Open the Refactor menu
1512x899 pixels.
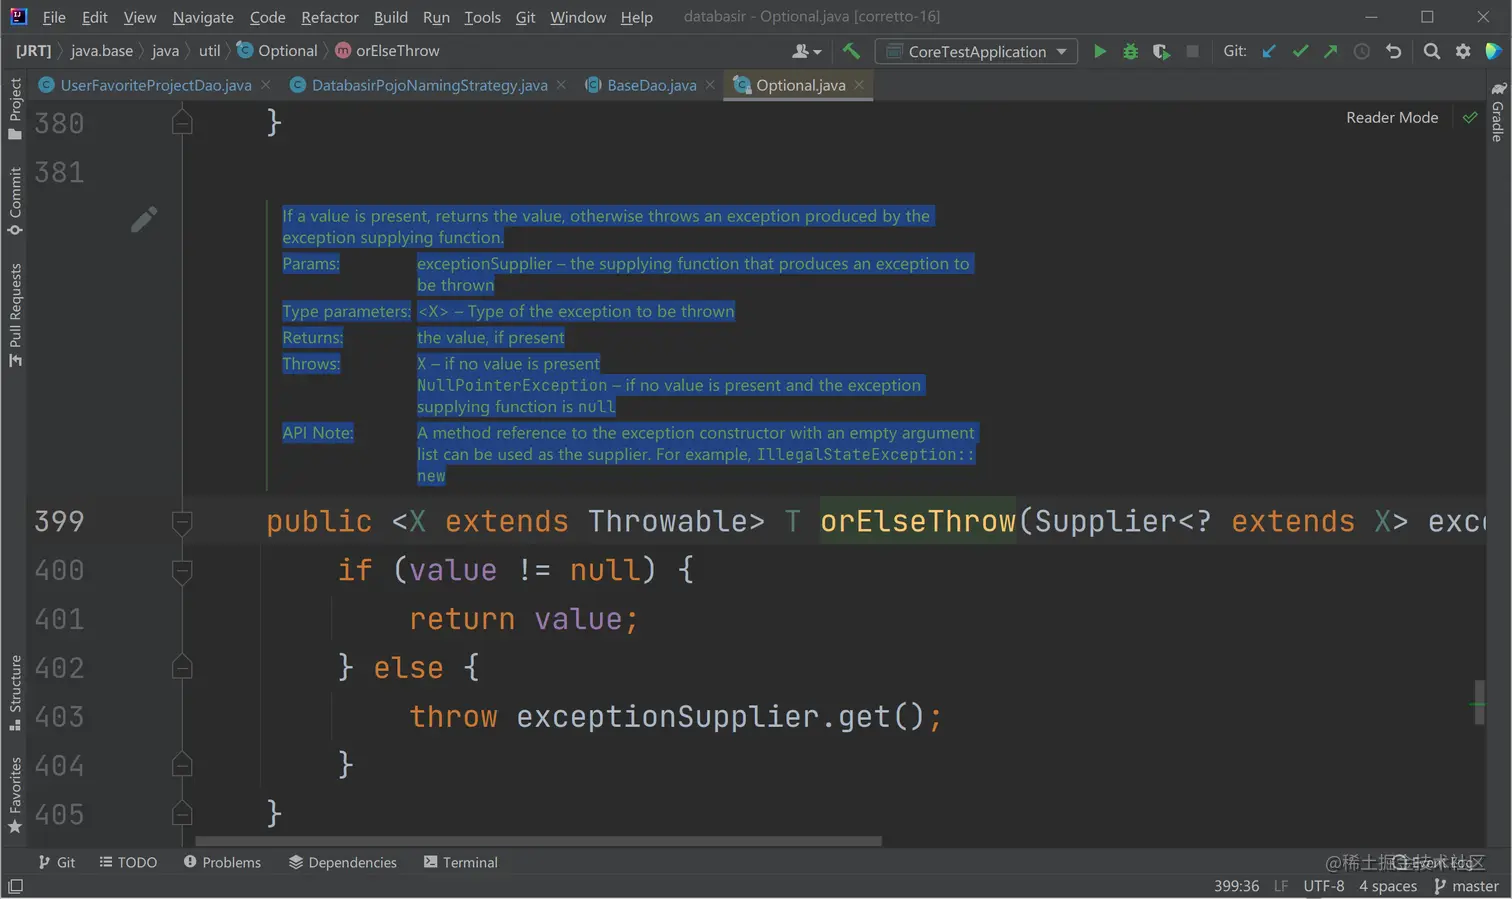tap(330, 17)
